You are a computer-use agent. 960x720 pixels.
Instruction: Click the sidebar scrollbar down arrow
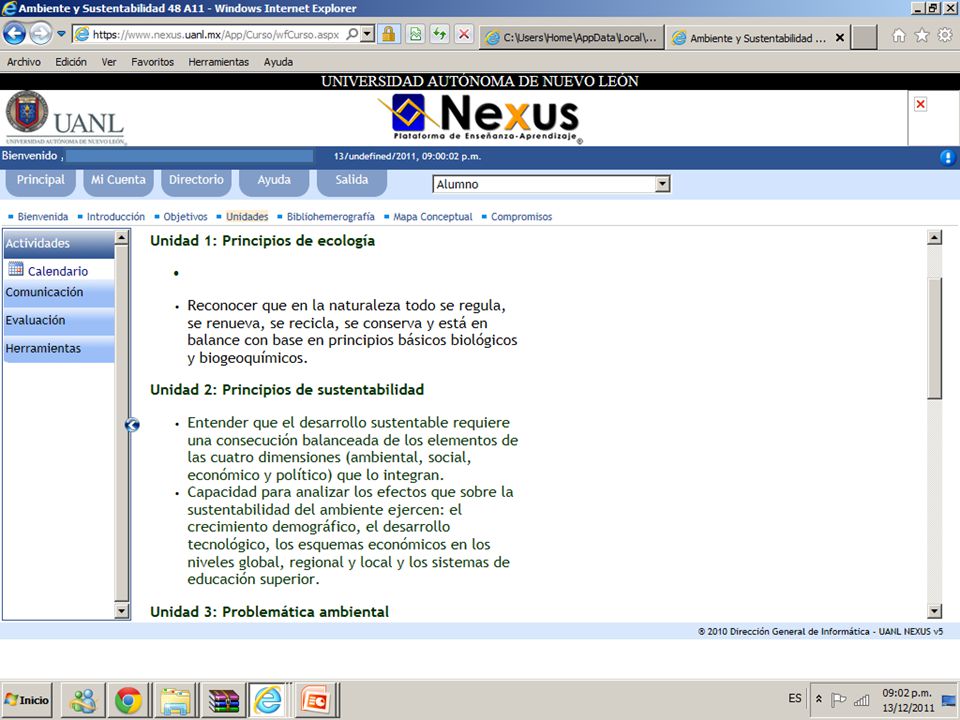tap(122, 610)
